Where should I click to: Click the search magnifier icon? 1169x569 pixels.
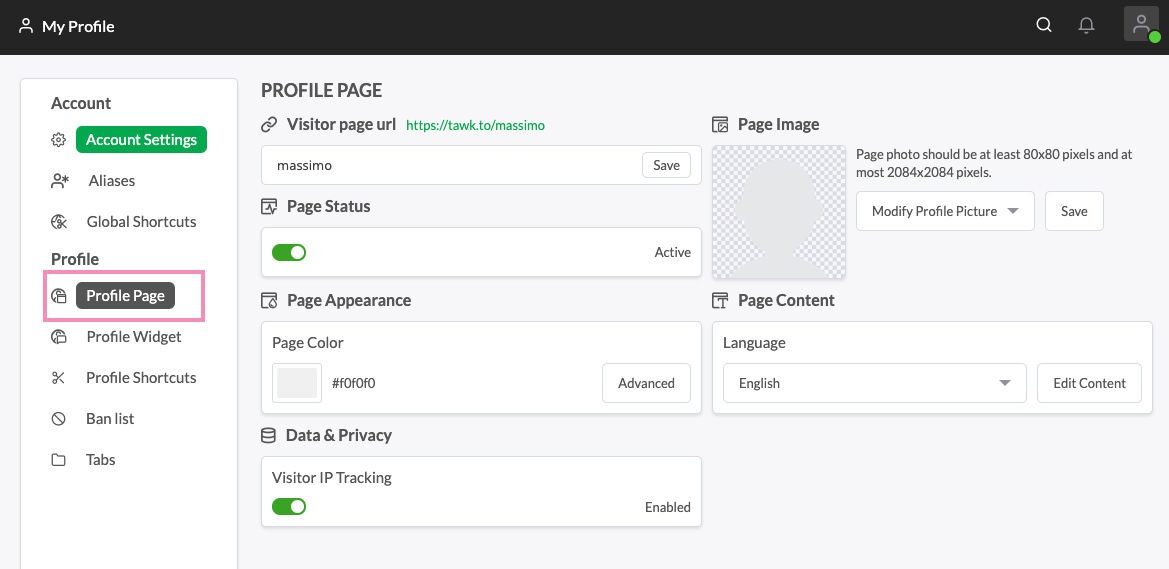[x=1044, y=26]
